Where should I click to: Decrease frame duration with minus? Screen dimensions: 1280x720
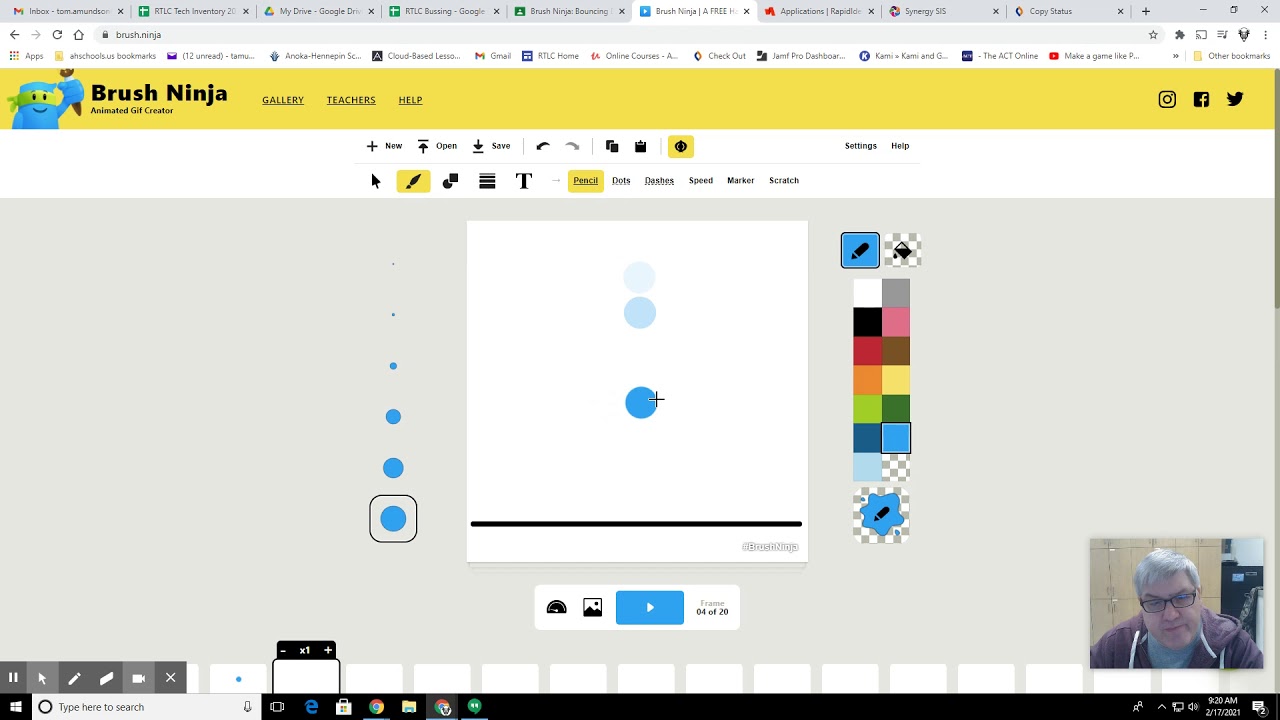pos(283,651)
